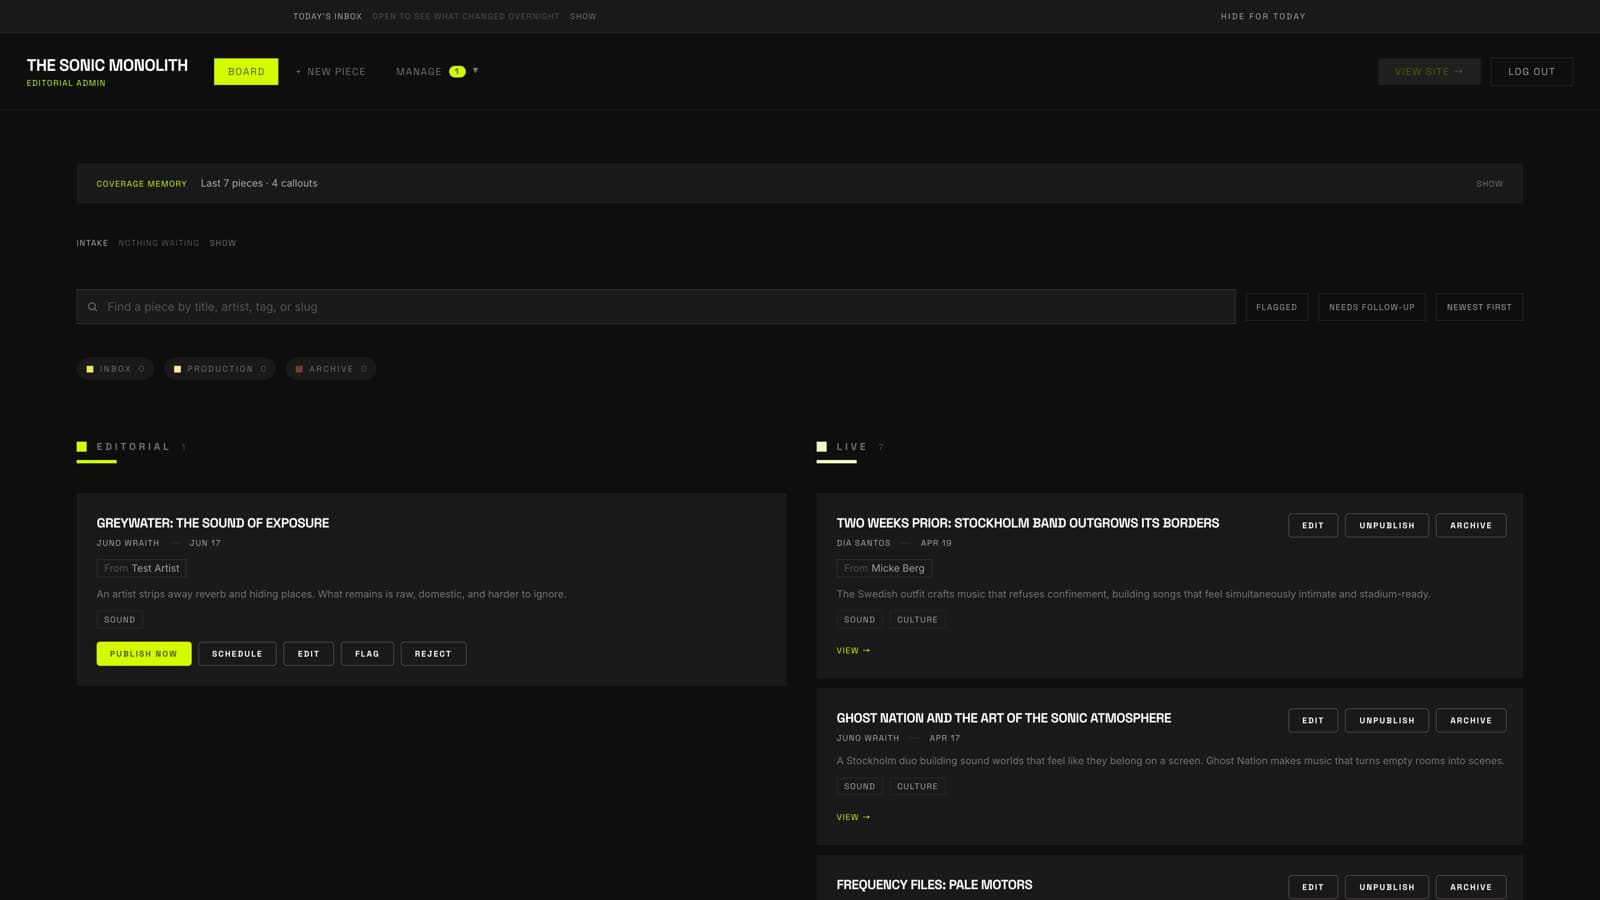Toggle the Flagged filter
This screenshot has width=1600, height=900.
pyautogui.click(x=1277, y=307)
